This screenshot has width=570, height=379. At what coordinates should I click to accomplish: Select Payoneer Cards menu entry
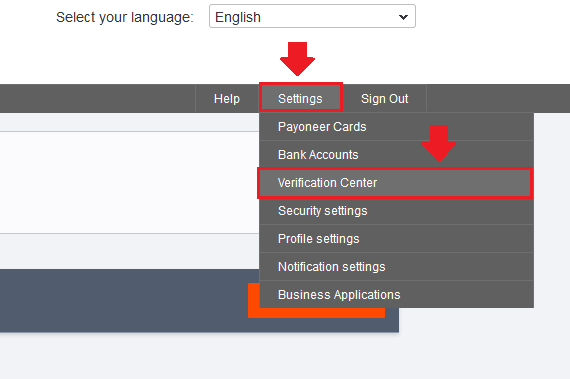tap(396, 126)
